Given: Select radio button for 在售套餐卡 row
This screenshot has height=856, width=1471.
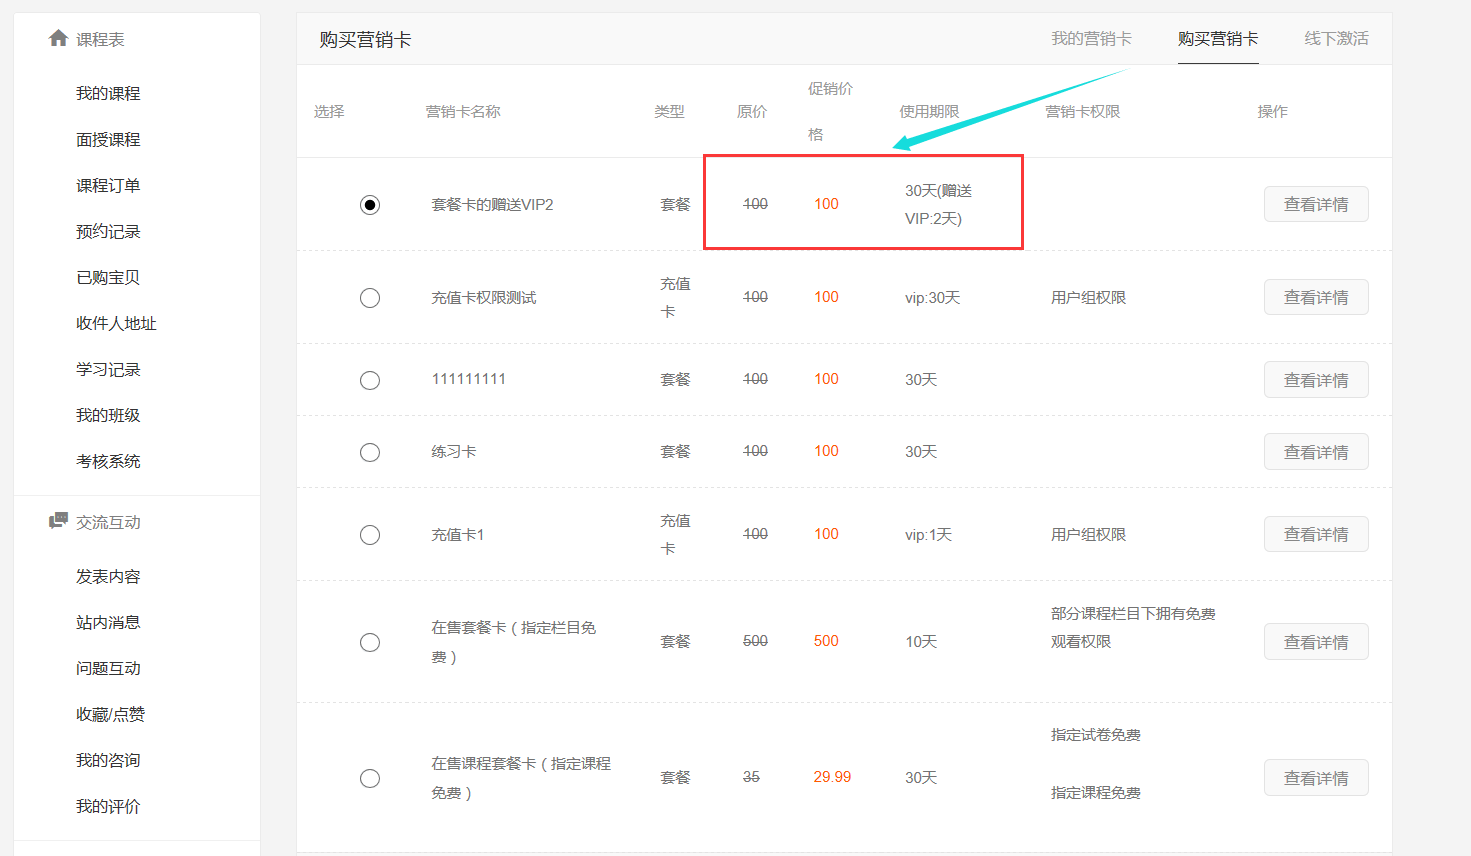Looking at the screenshot, I should coord(370,642).
